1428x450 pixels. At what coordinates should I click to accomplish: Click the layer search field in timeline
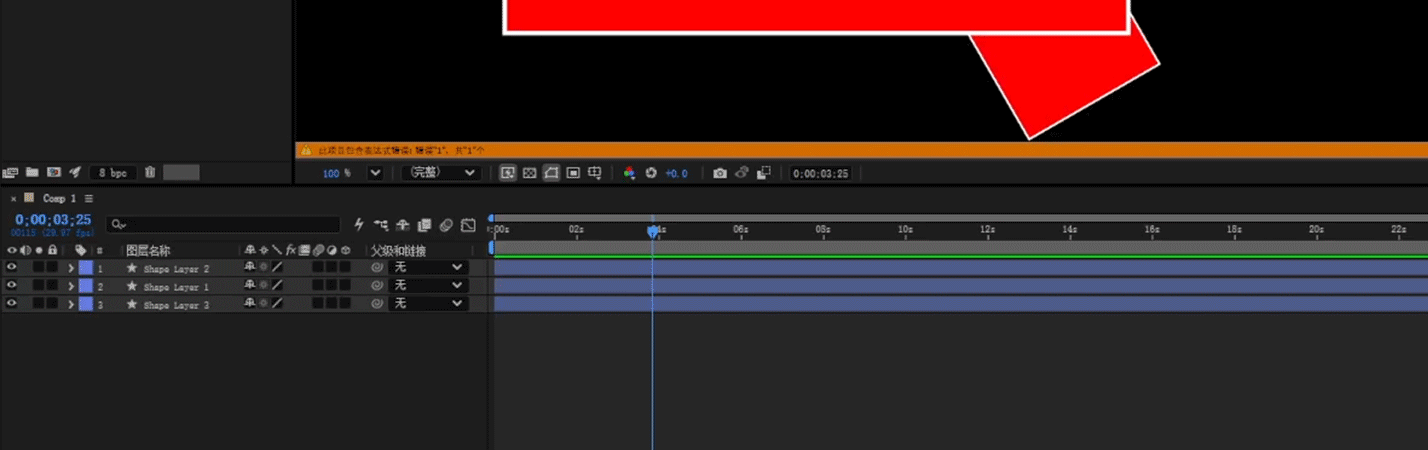click(222, 225)
